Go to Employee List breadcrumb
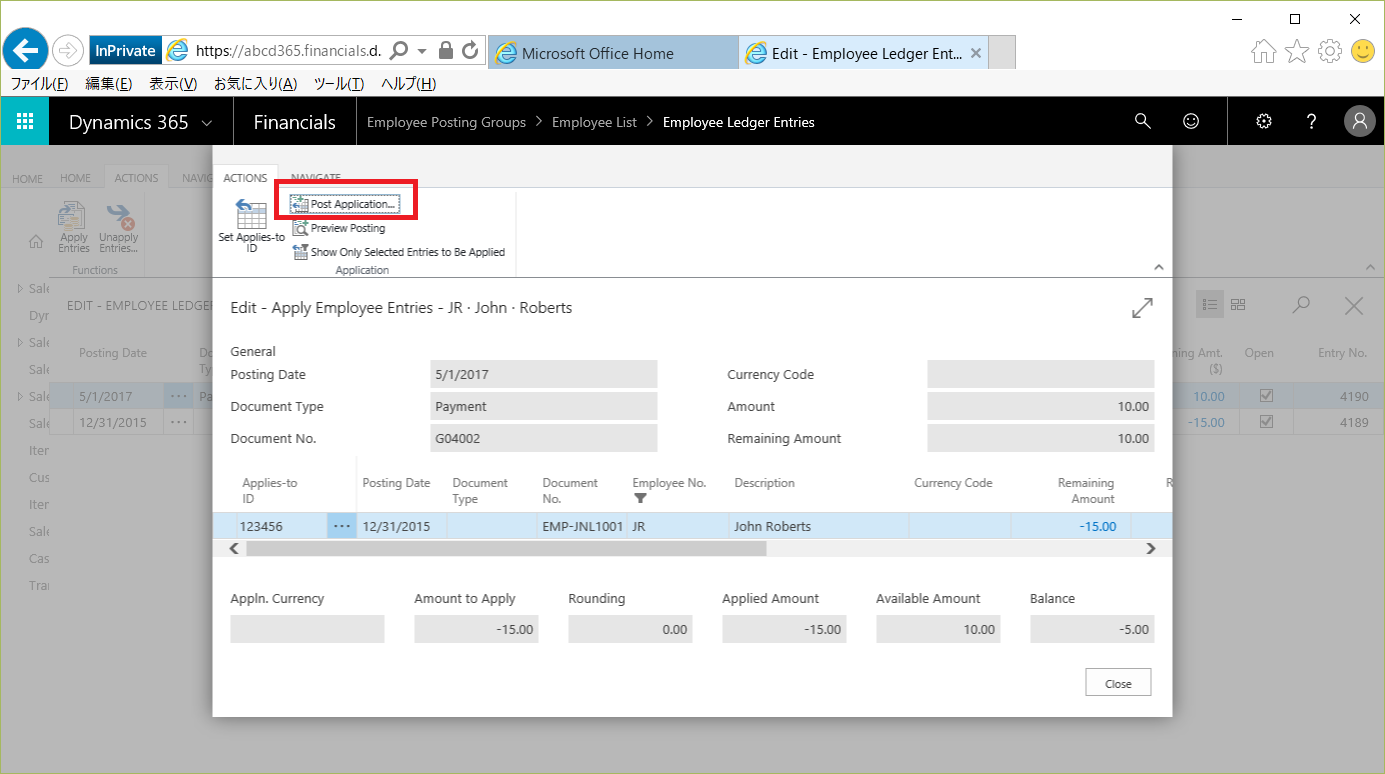The width and height of the screenshot is (1385, 774). (594, 122)
